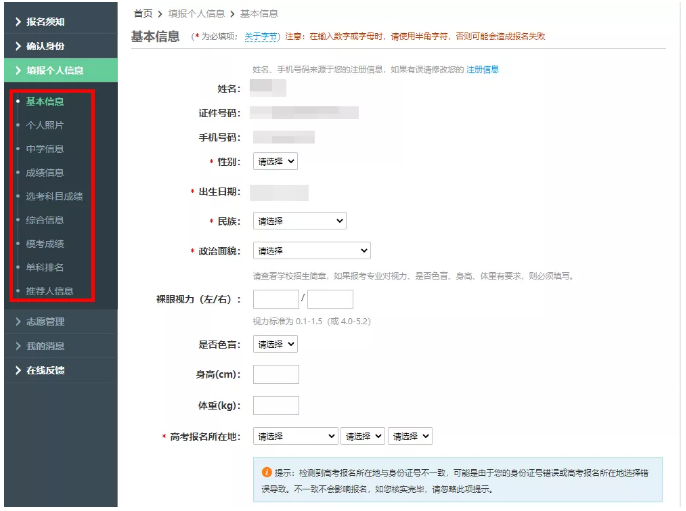Expand the 志愿管理 section
The image size is (686, 511).
46,321
